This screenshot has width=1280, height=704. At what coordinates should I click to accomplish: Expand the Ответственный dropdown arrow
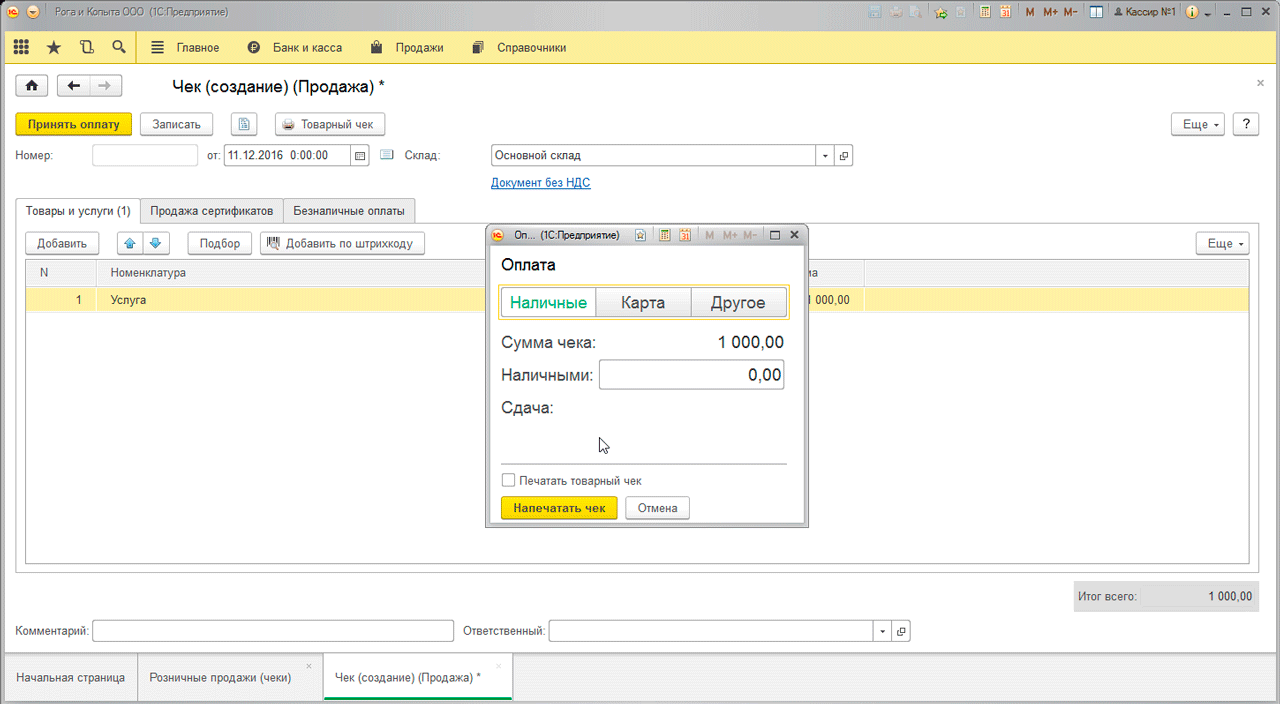(882, 631)
